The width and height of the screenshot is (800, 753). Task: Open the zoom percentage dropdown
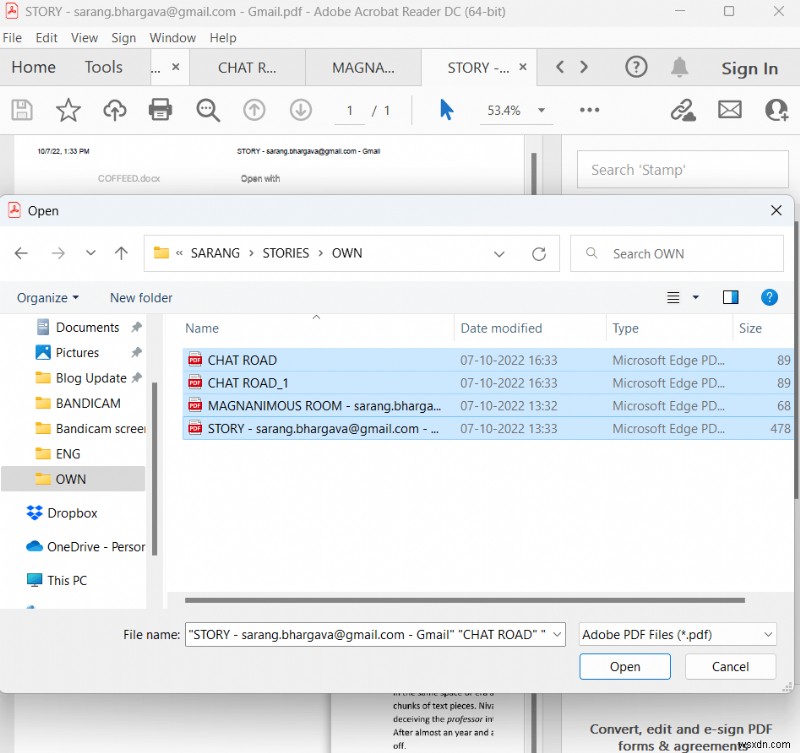pos(540,110)
